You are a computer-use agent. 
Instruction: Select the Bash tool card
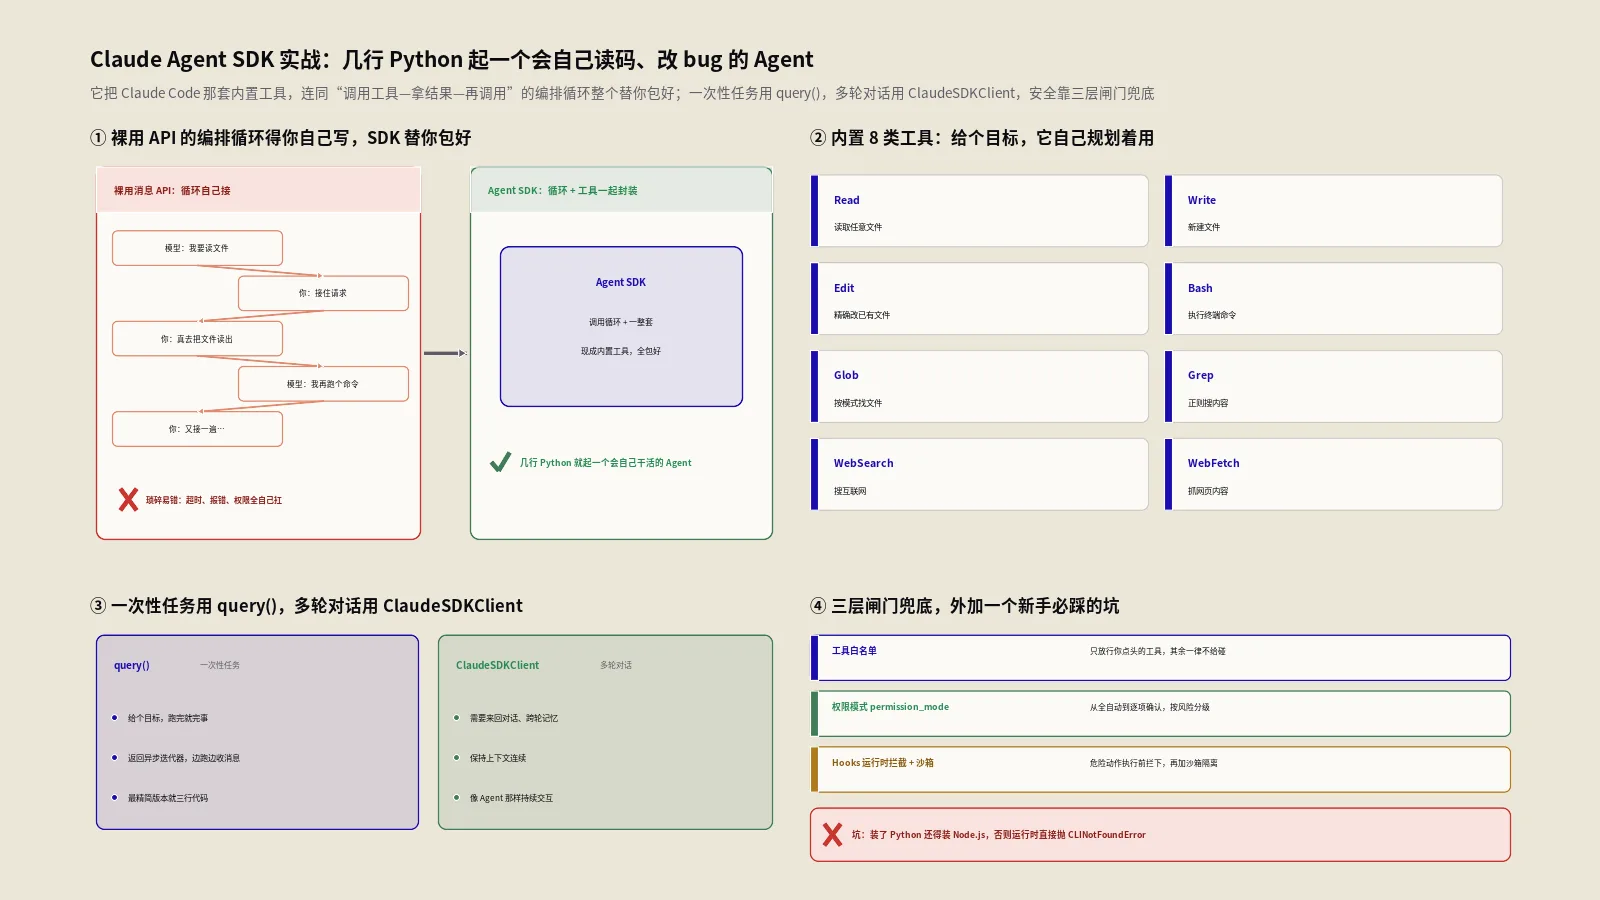[x=1334, y=299]
